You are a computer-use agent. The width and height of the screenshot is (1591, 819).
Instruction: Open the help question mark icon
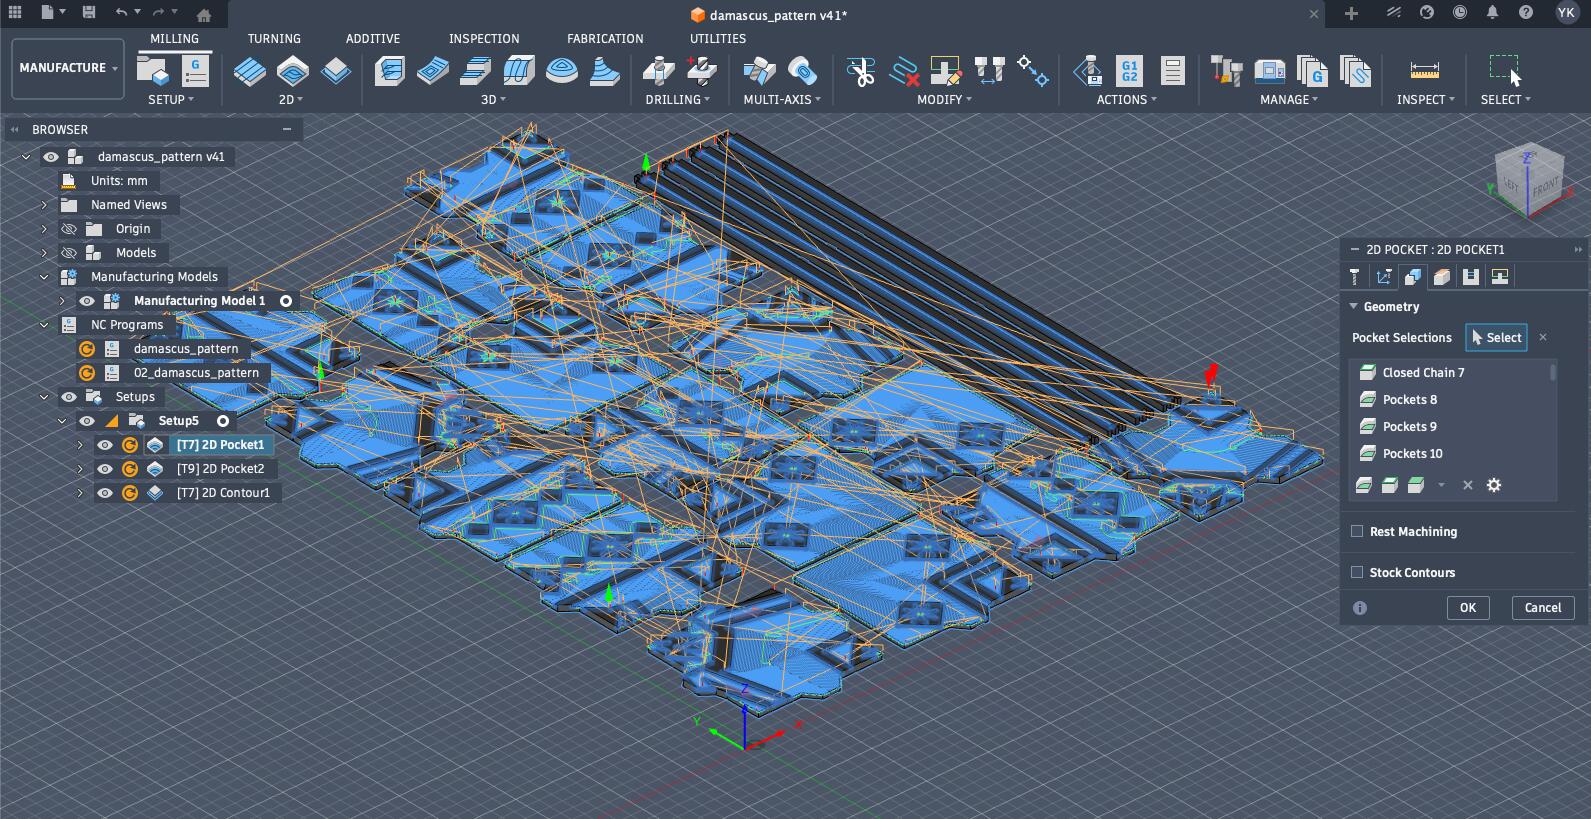1525,13
